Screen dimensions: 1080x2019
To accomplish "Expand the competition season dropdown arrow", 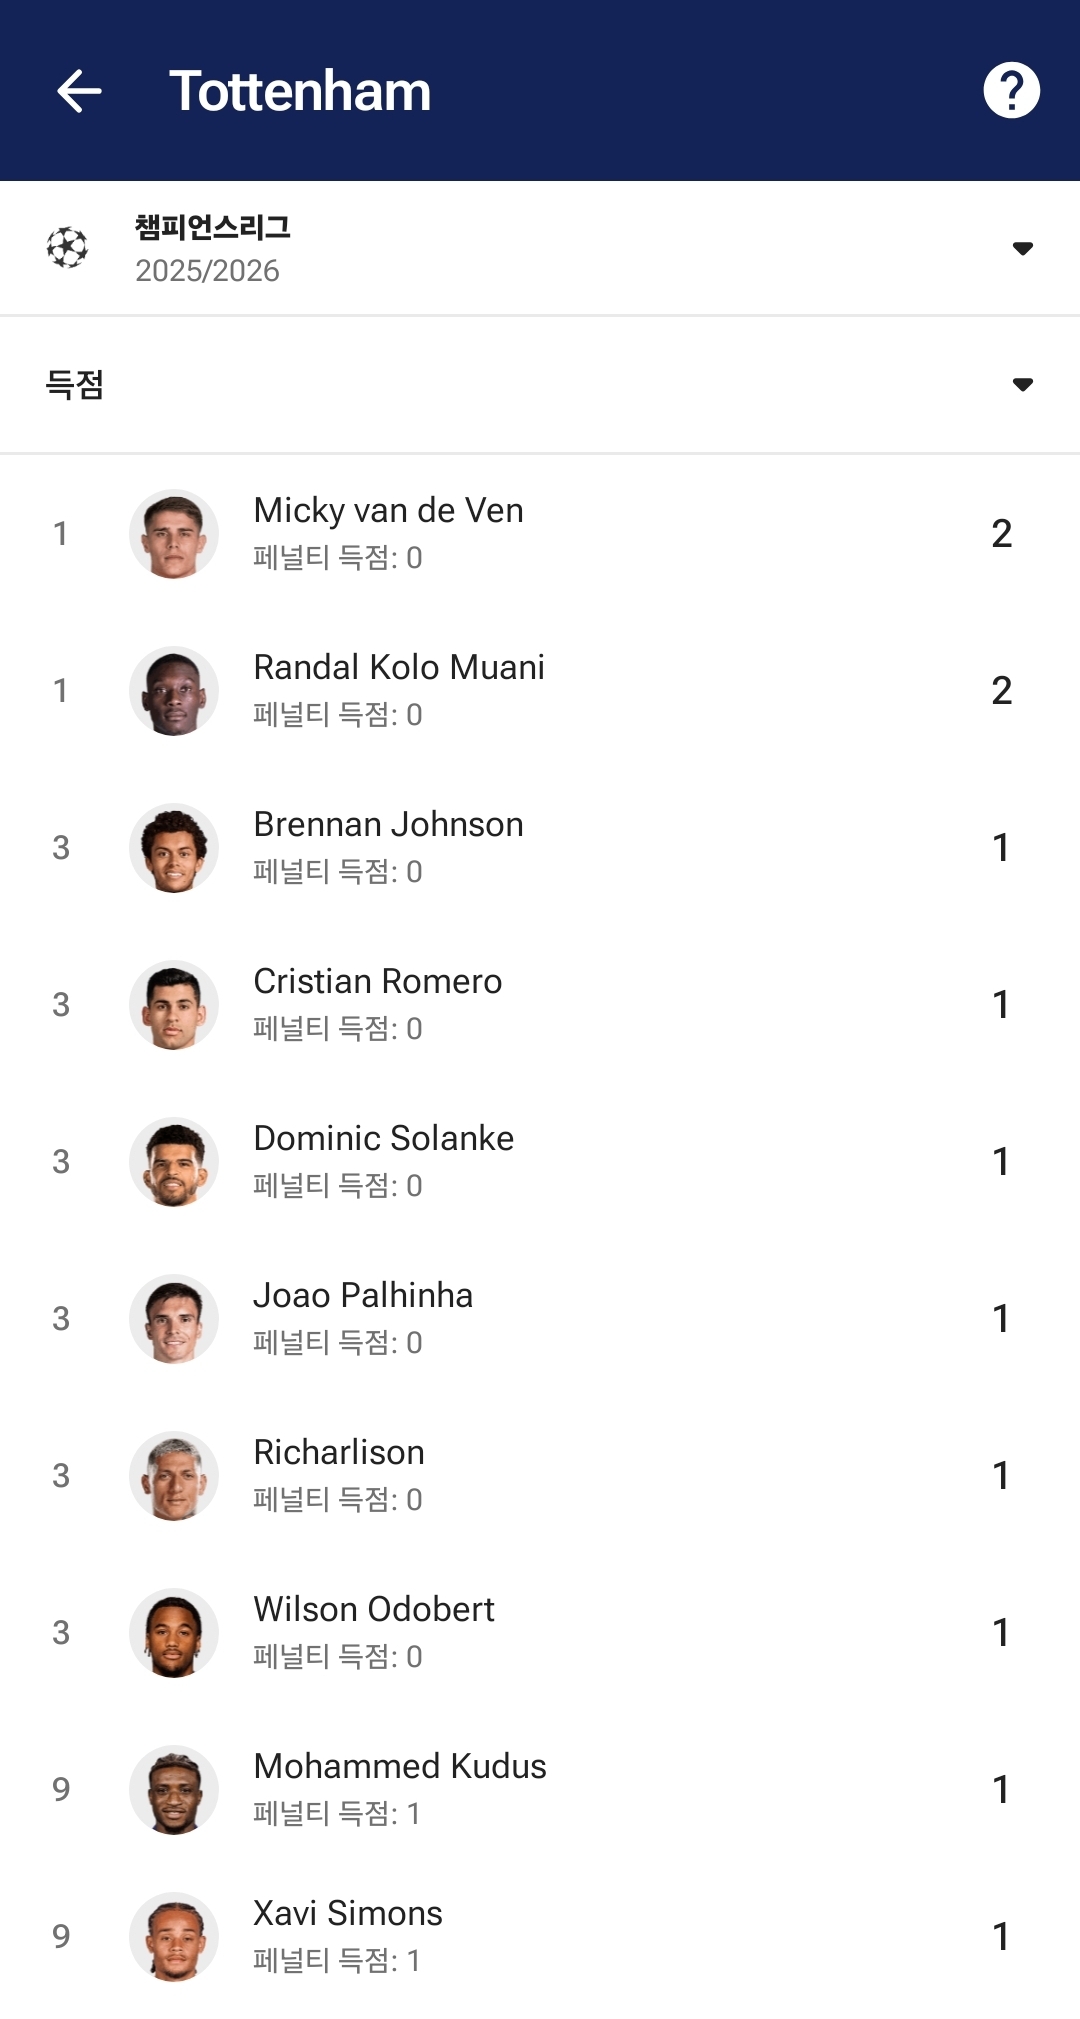I will (x=1022, y=248).
